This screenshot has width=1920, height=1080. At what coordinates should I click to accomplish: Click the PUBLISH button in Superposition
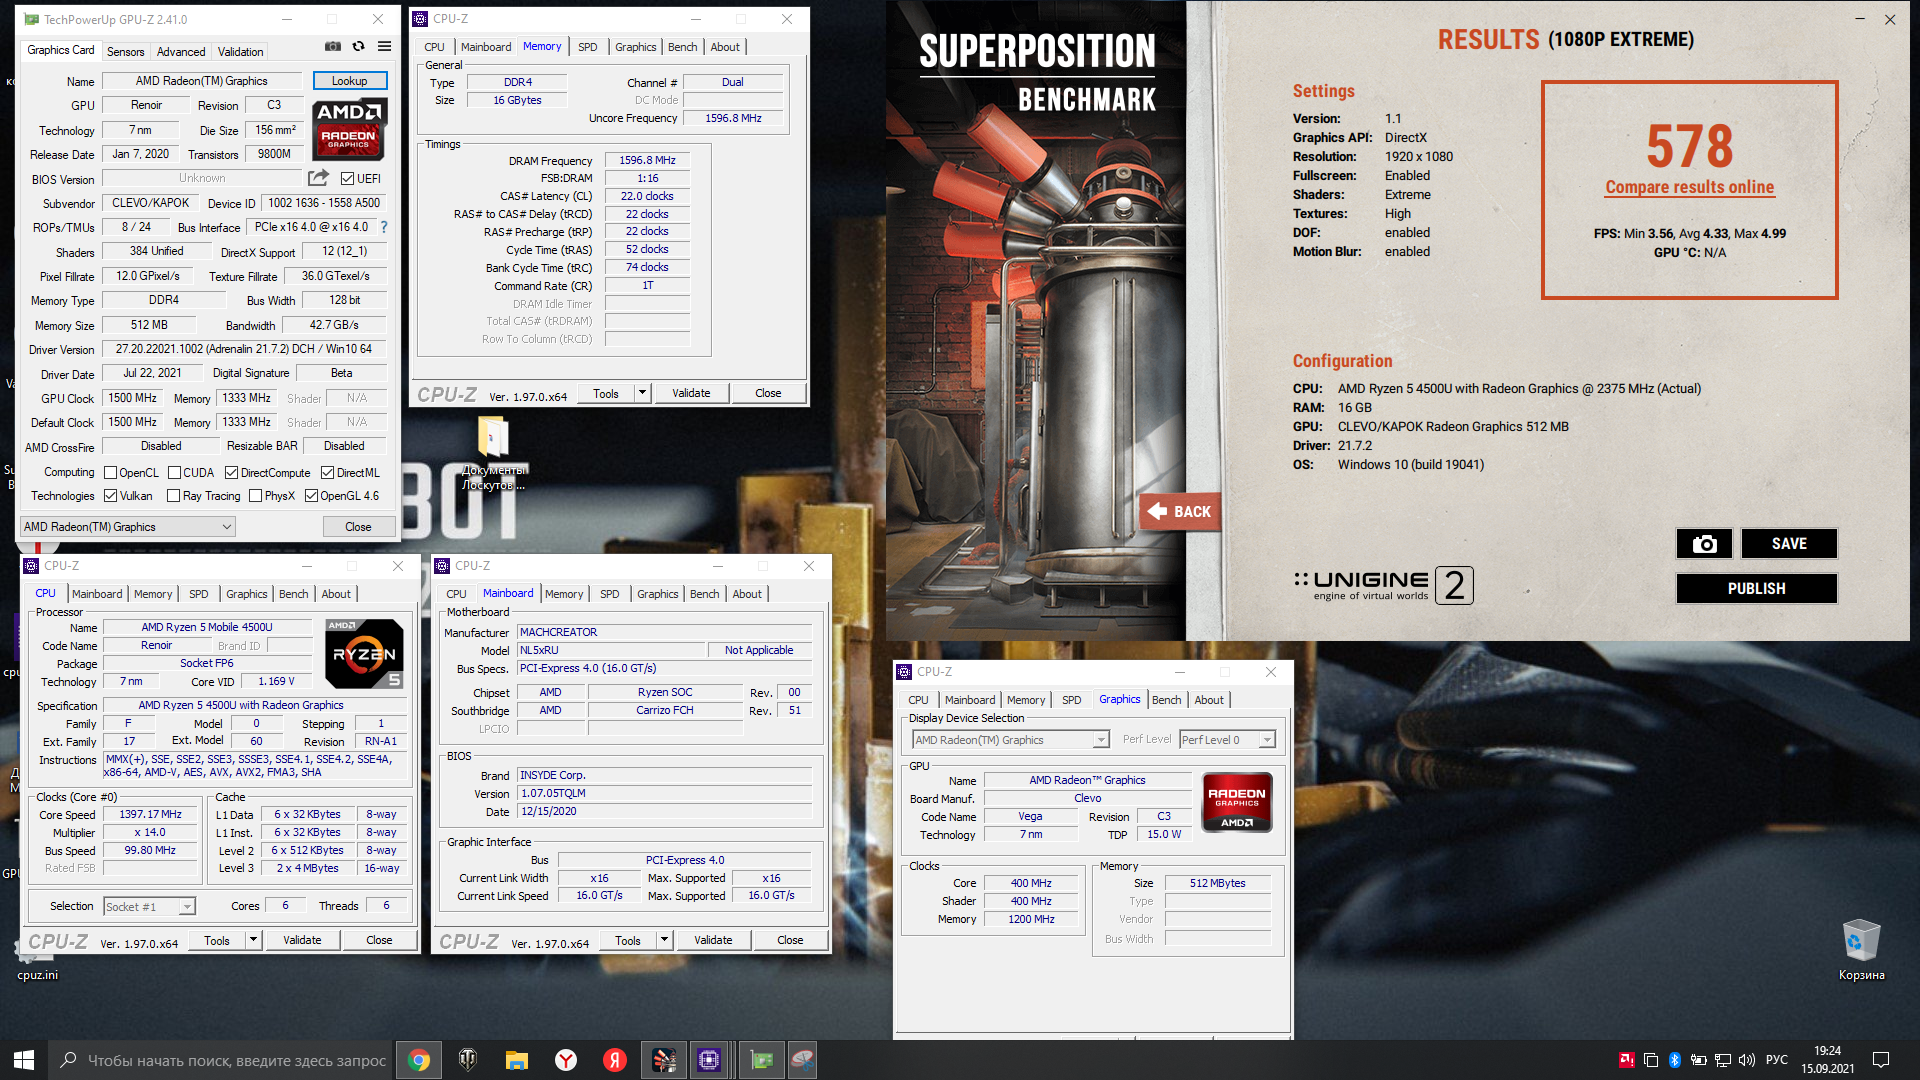[x=1757, y=589]
